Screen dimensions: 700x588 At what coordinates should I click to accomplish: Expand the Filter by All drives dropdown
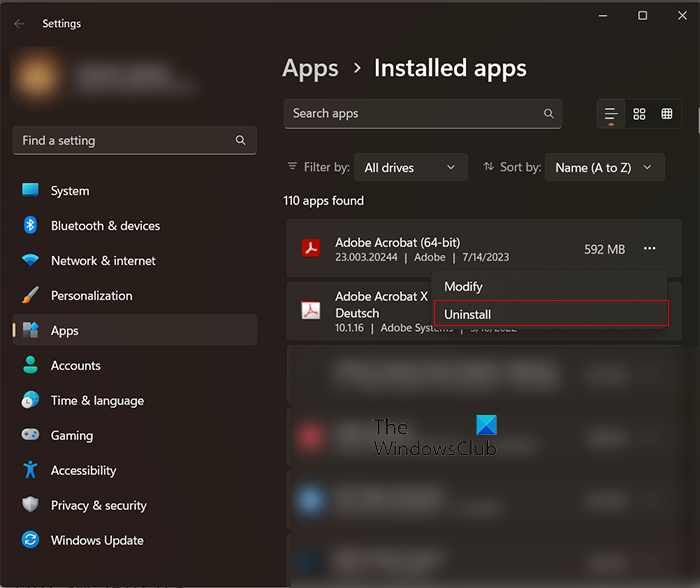tap(410, 168)
